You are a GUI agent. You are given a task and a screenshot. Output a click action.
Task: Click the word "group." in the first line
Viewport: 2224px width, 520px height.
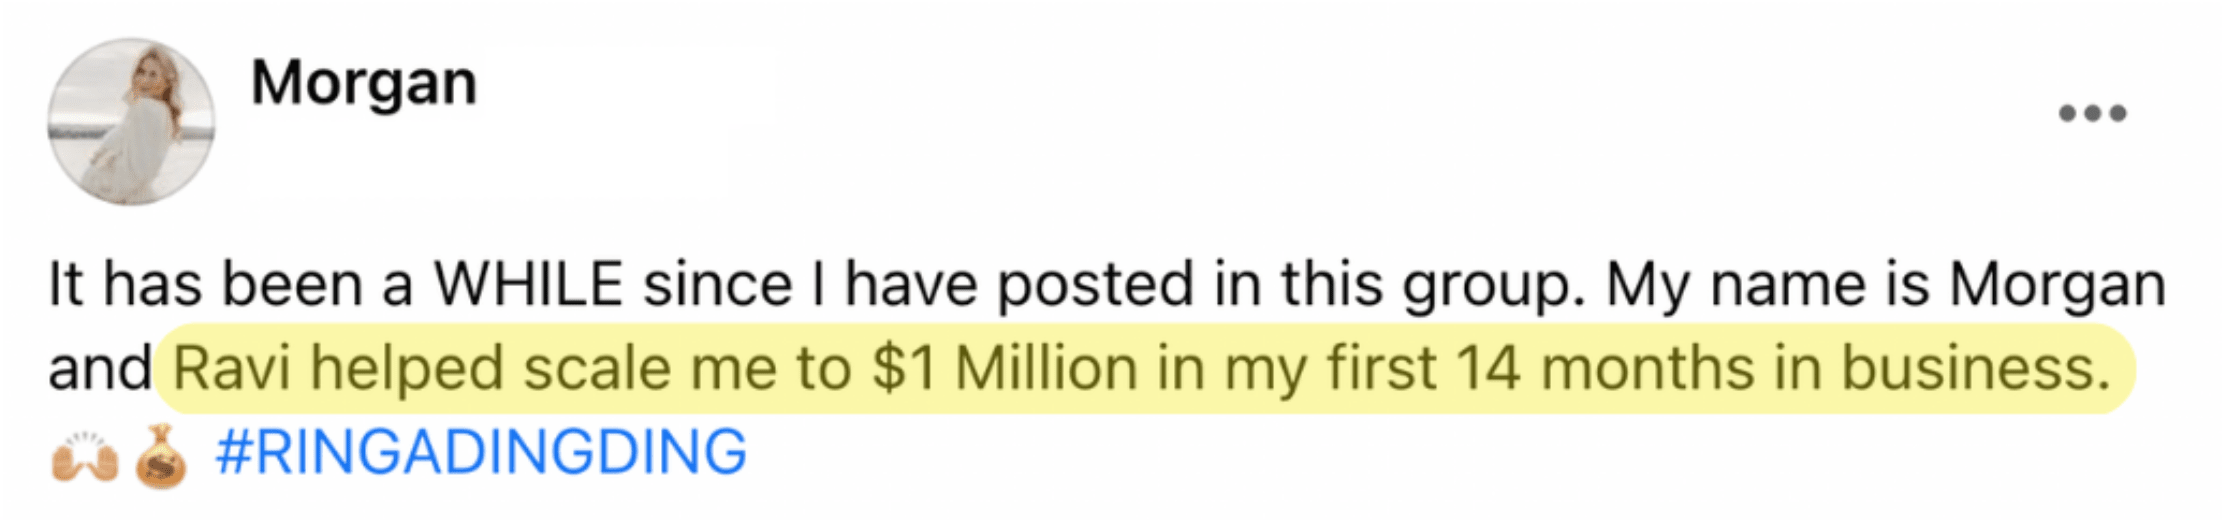1495,288
